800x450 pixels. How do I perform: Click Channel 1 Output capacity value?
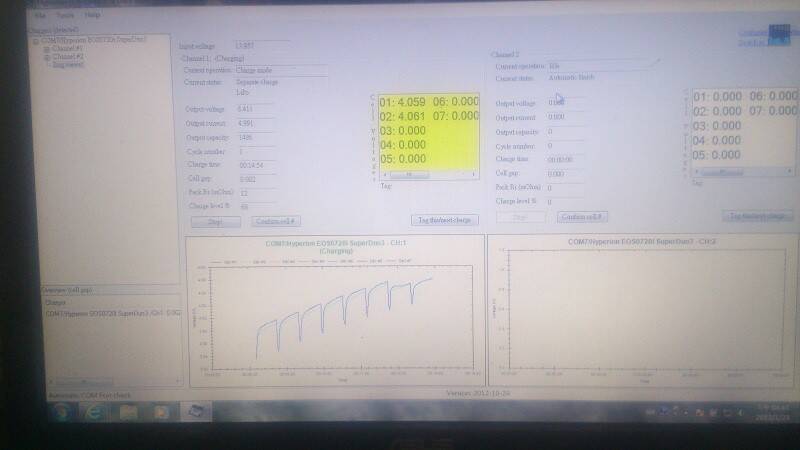pos(255,138)
